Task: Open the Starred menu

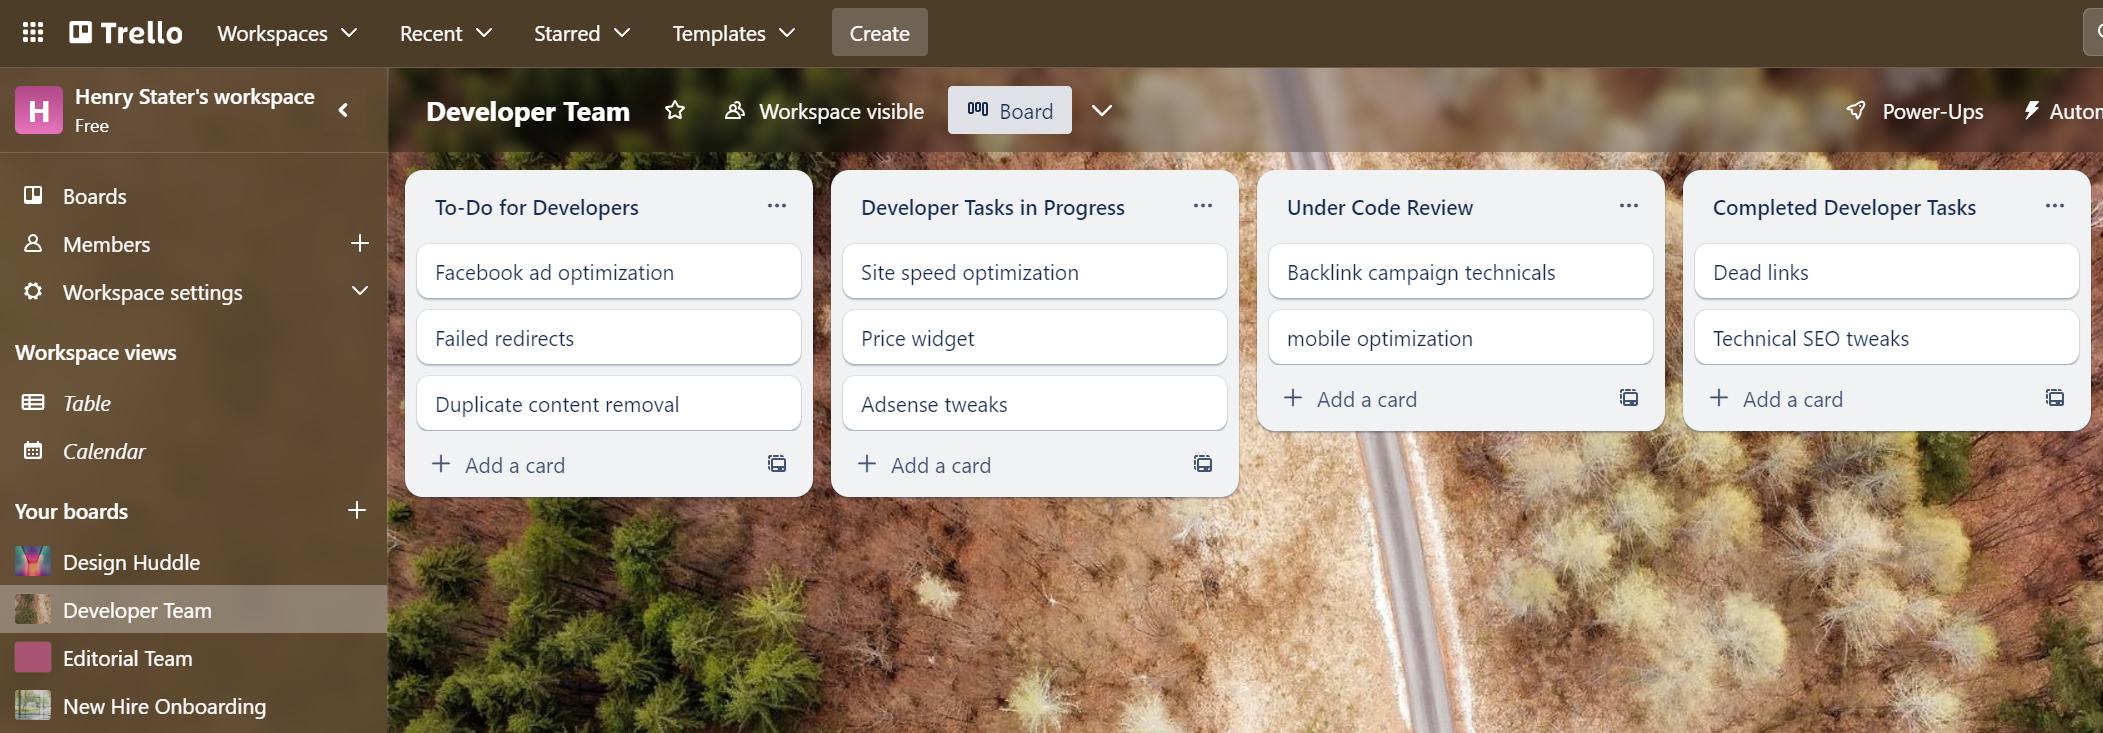Action: point(581,33)
